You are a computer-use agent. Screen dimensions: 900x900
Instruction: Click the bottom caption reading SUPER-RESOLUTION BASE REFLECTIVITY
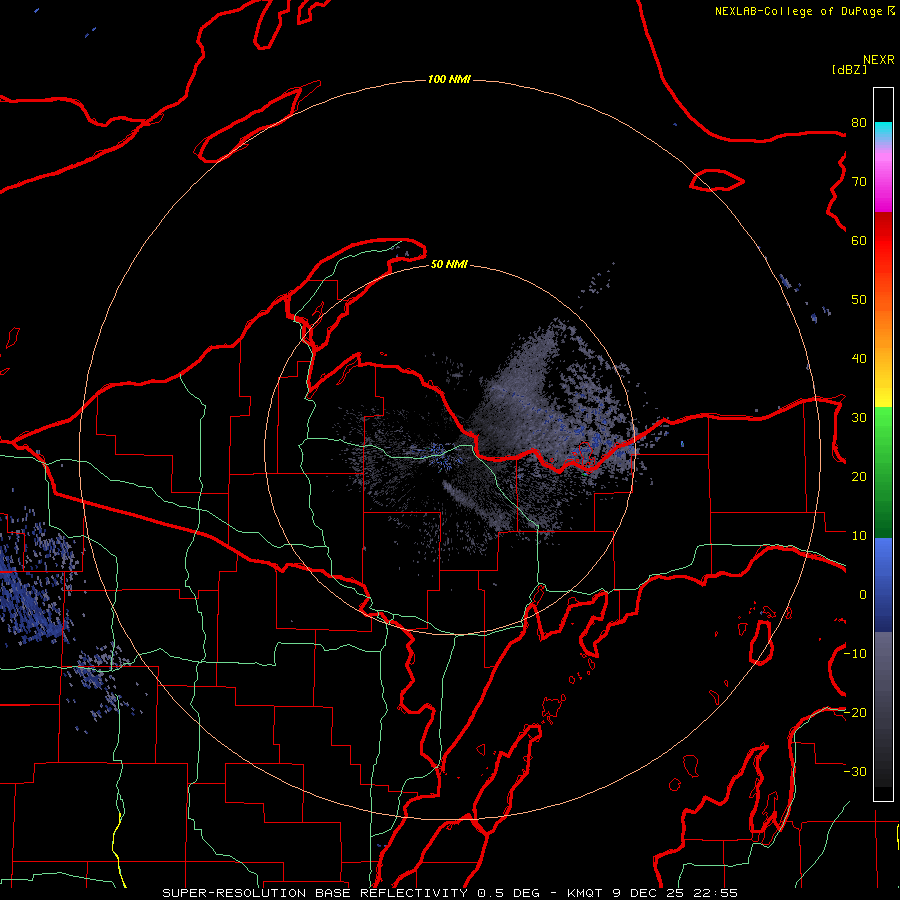[315, 893]
